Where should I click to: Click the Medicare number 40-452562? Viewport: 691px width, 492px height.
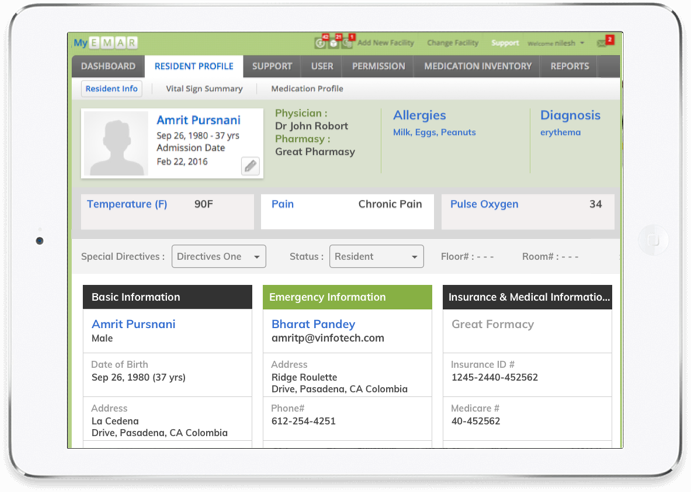476,421
